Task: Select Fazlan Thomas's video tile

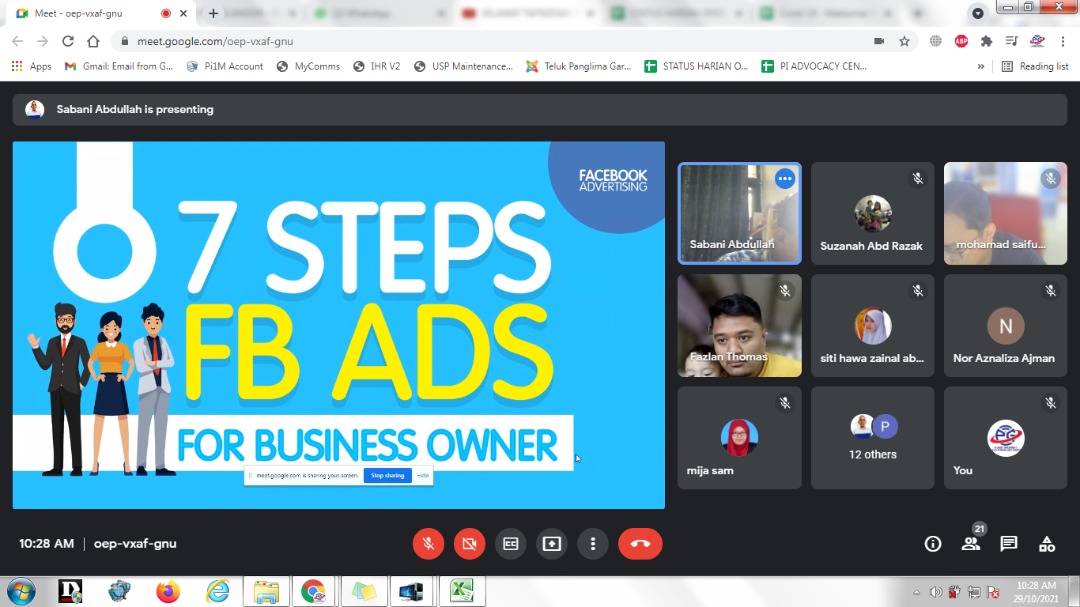Action: pos(740,326)
